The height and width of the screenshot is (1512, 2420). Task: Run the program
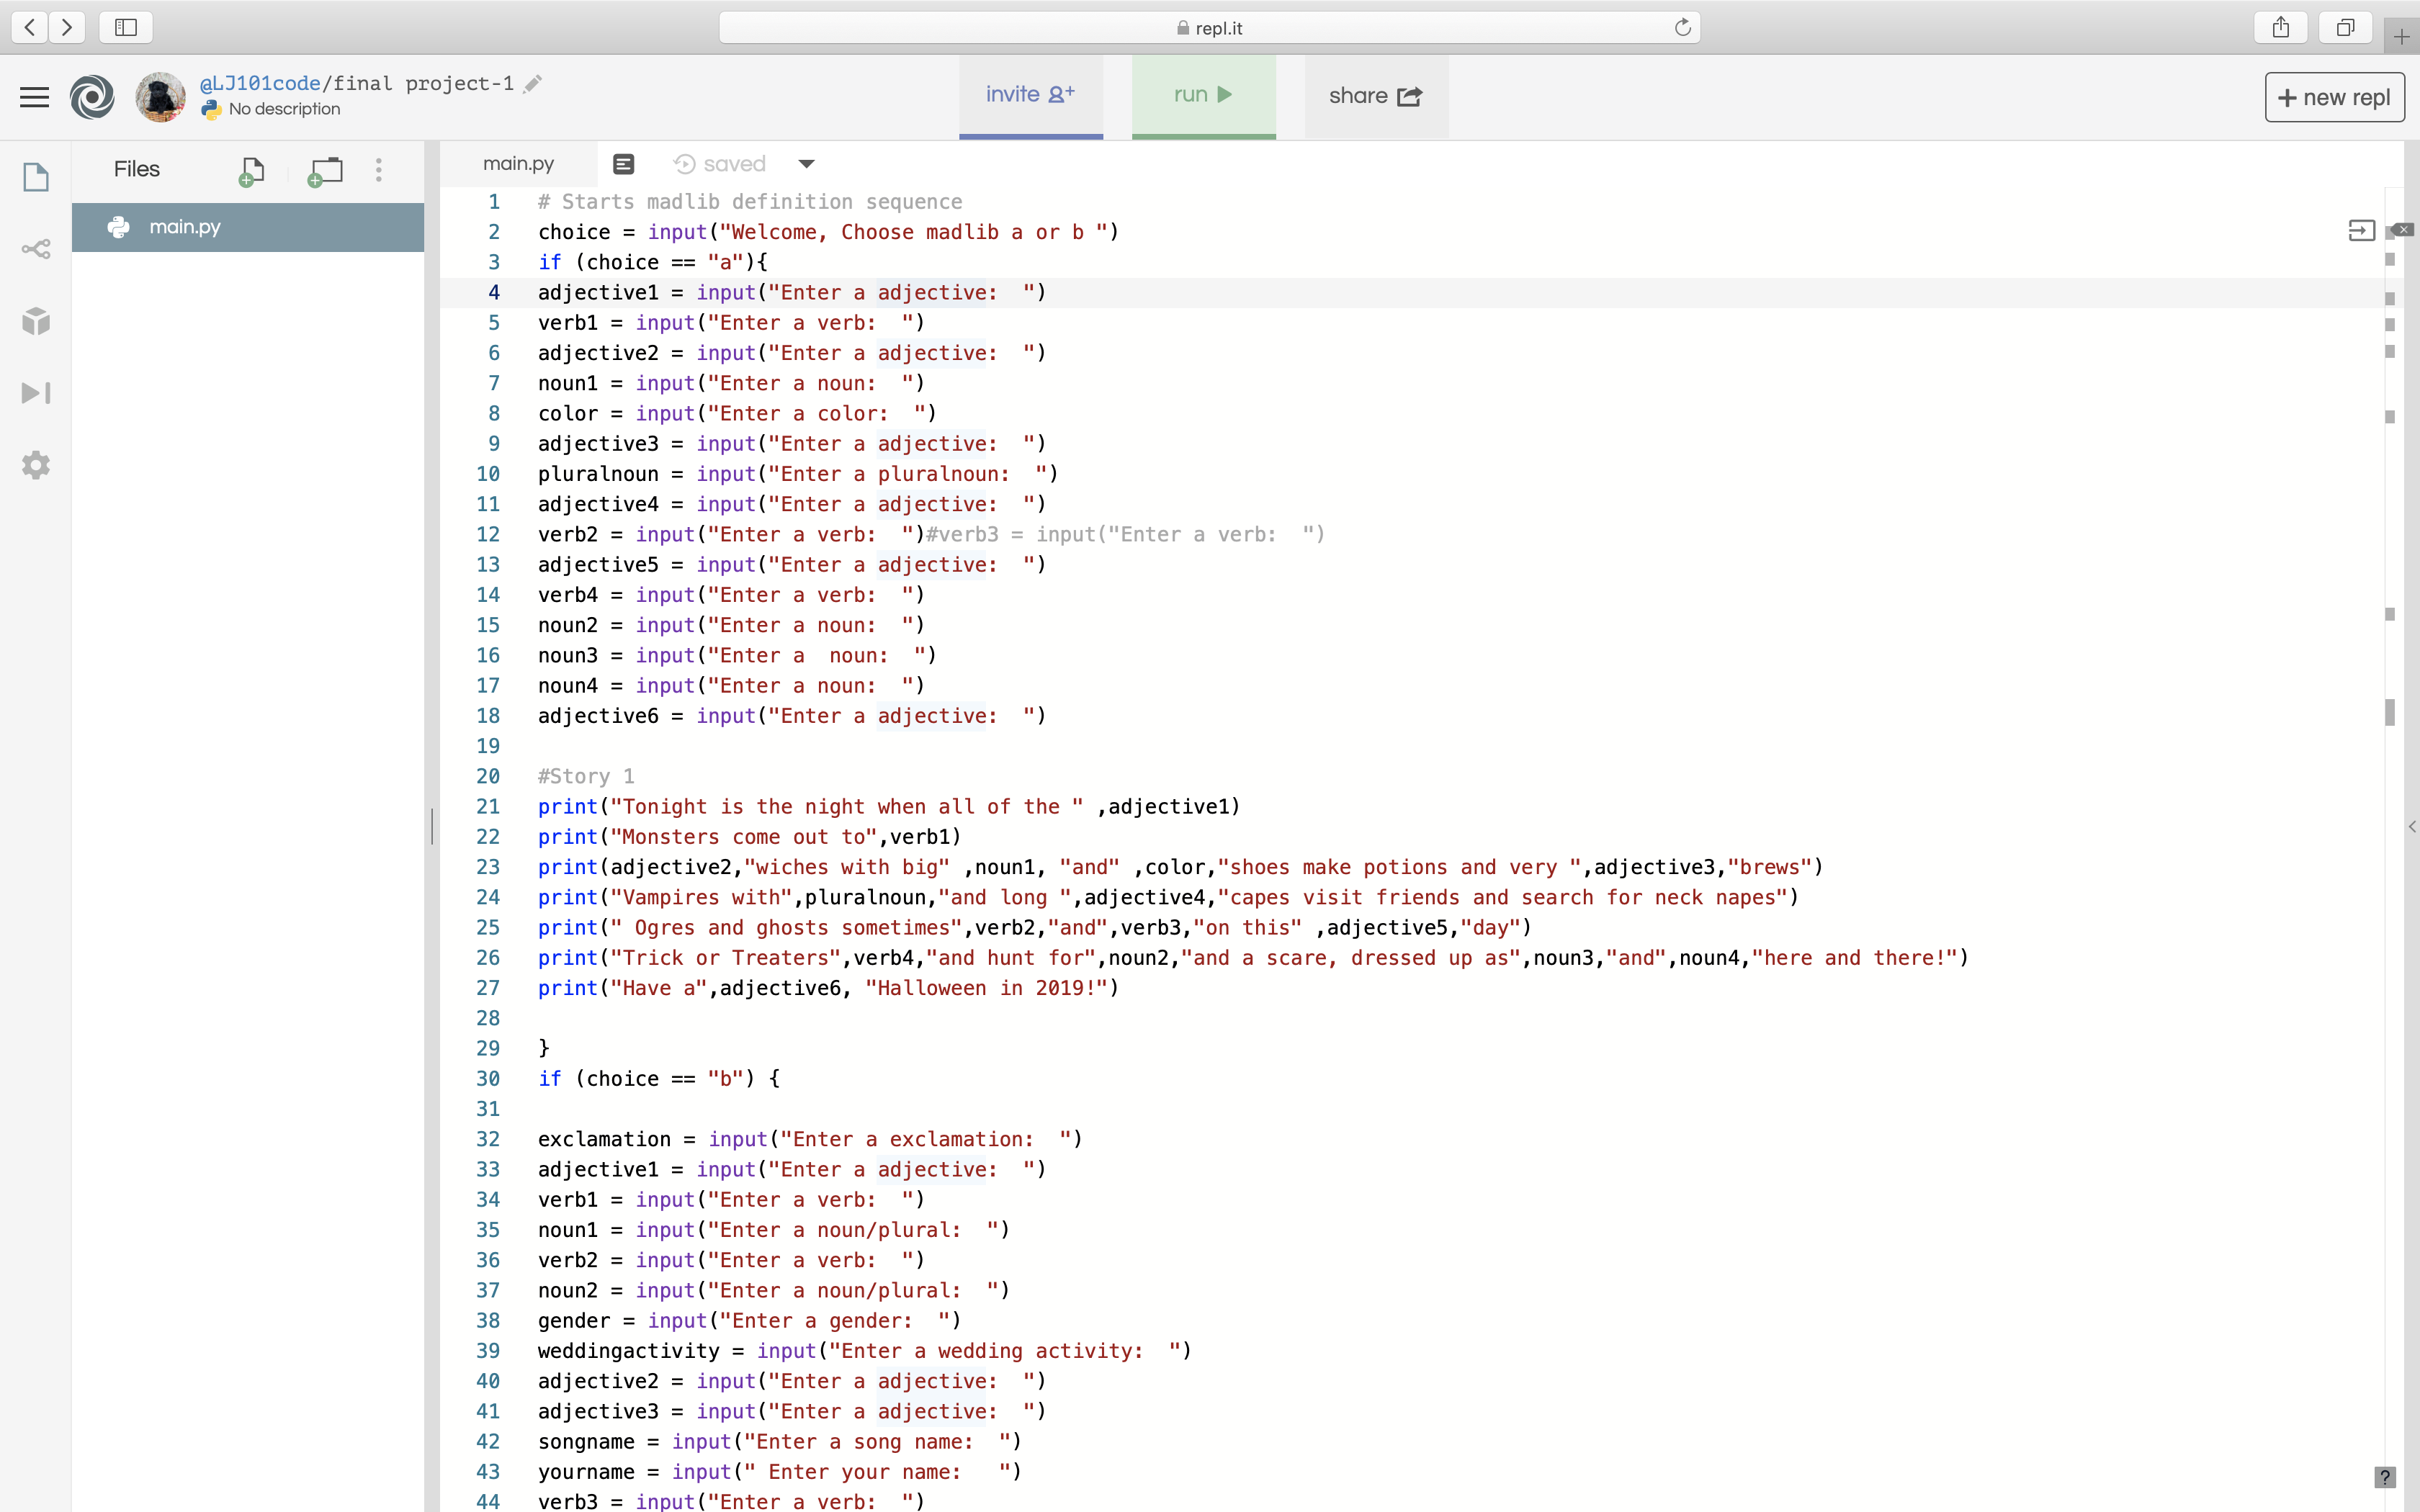click(1203, 95)
